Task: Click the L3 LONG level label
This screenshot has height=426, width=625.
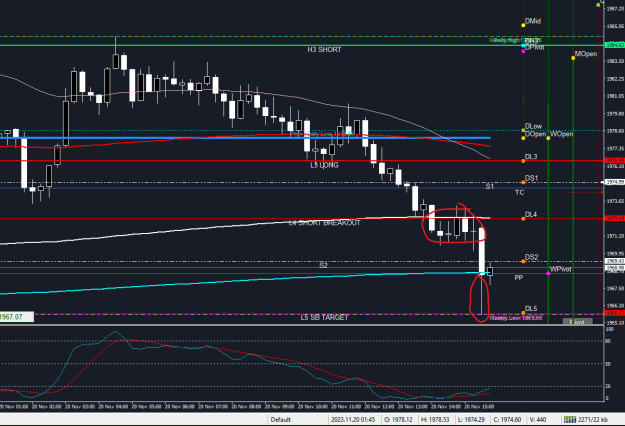Action: pos(324,165)
